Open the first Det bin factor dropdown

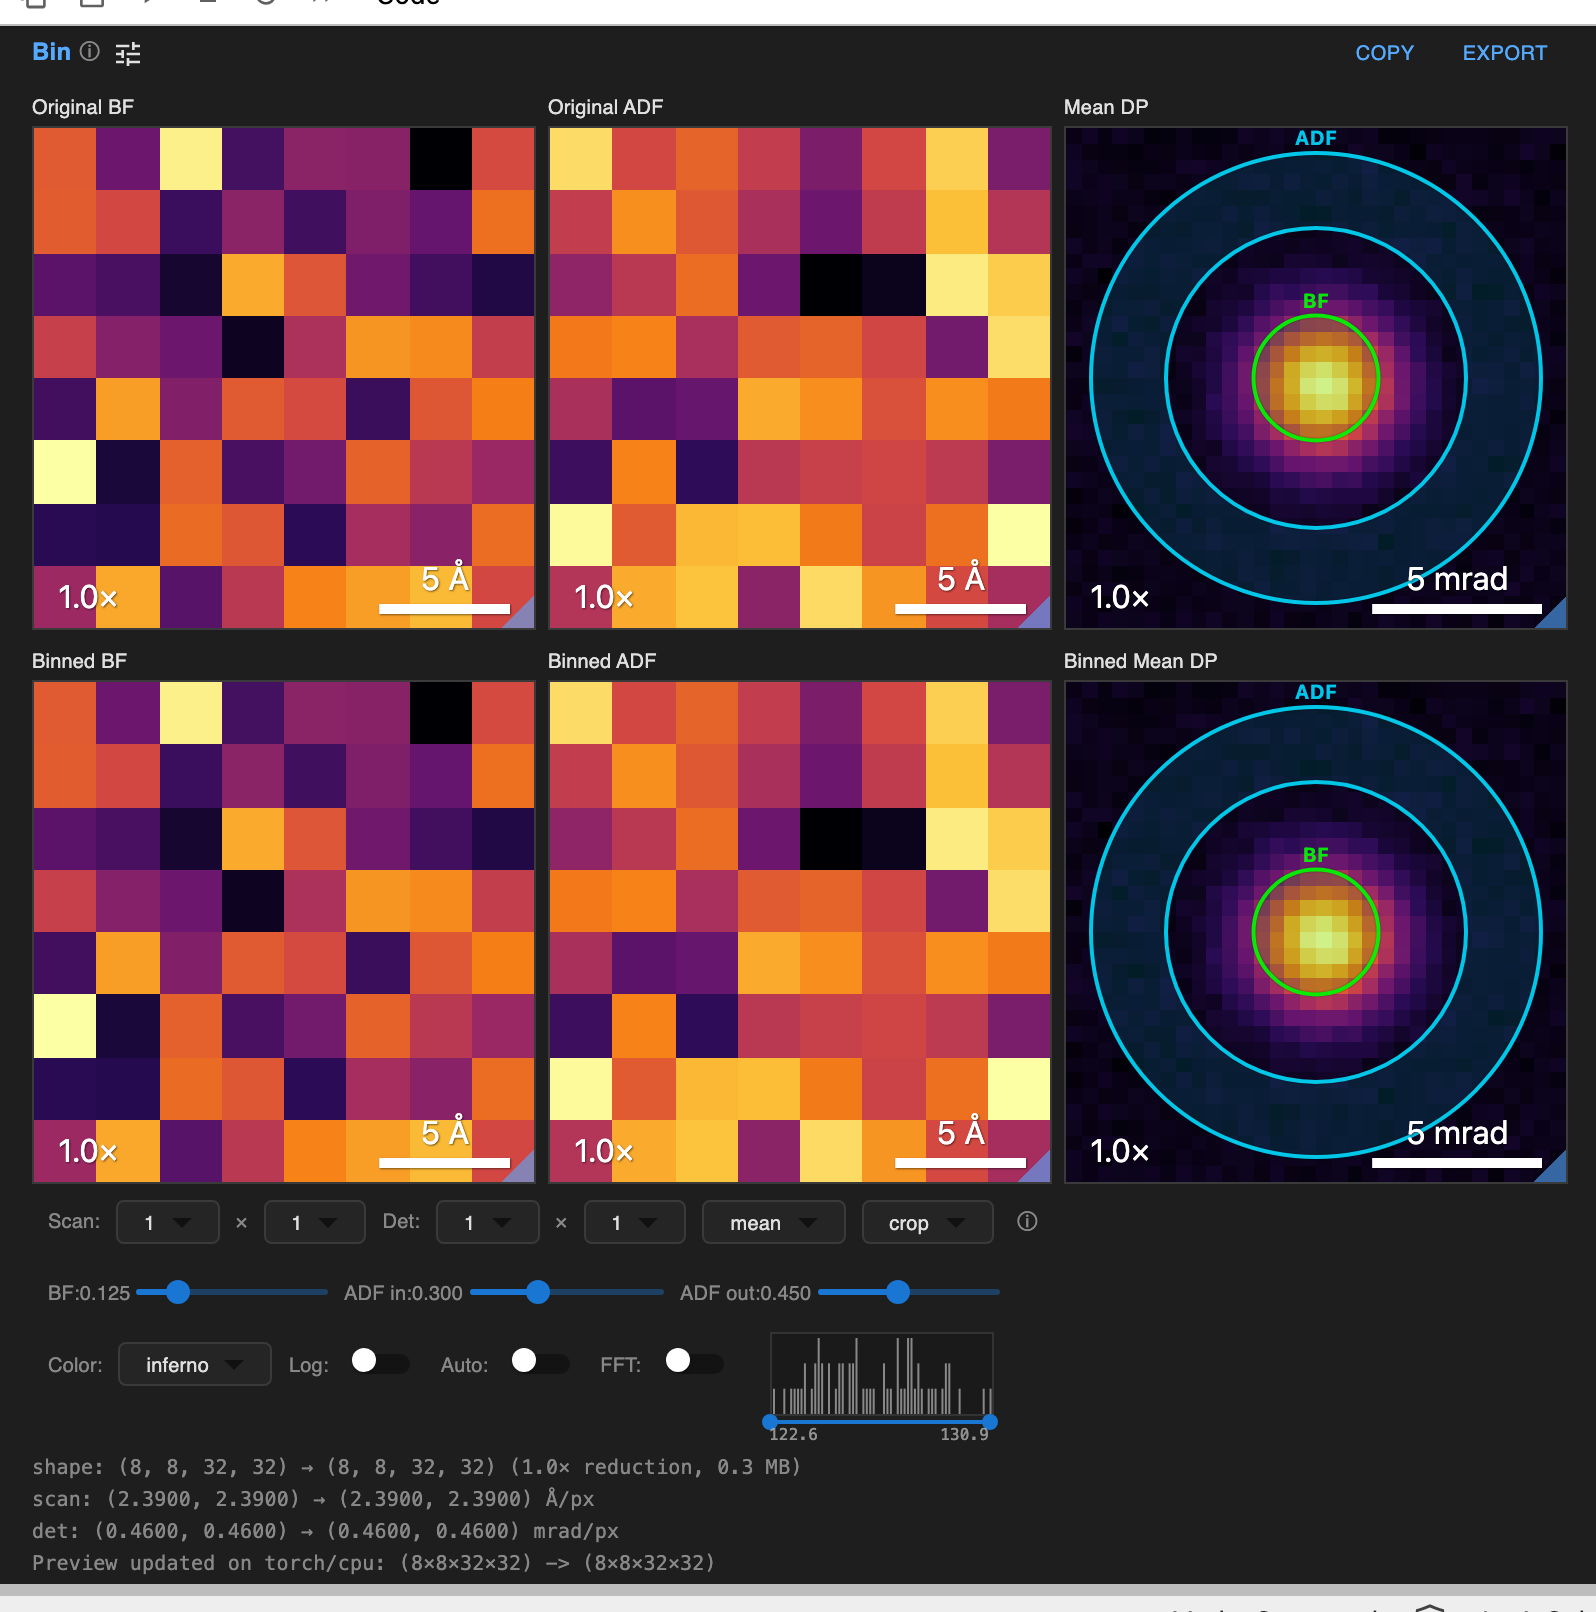pos(487,1222)
